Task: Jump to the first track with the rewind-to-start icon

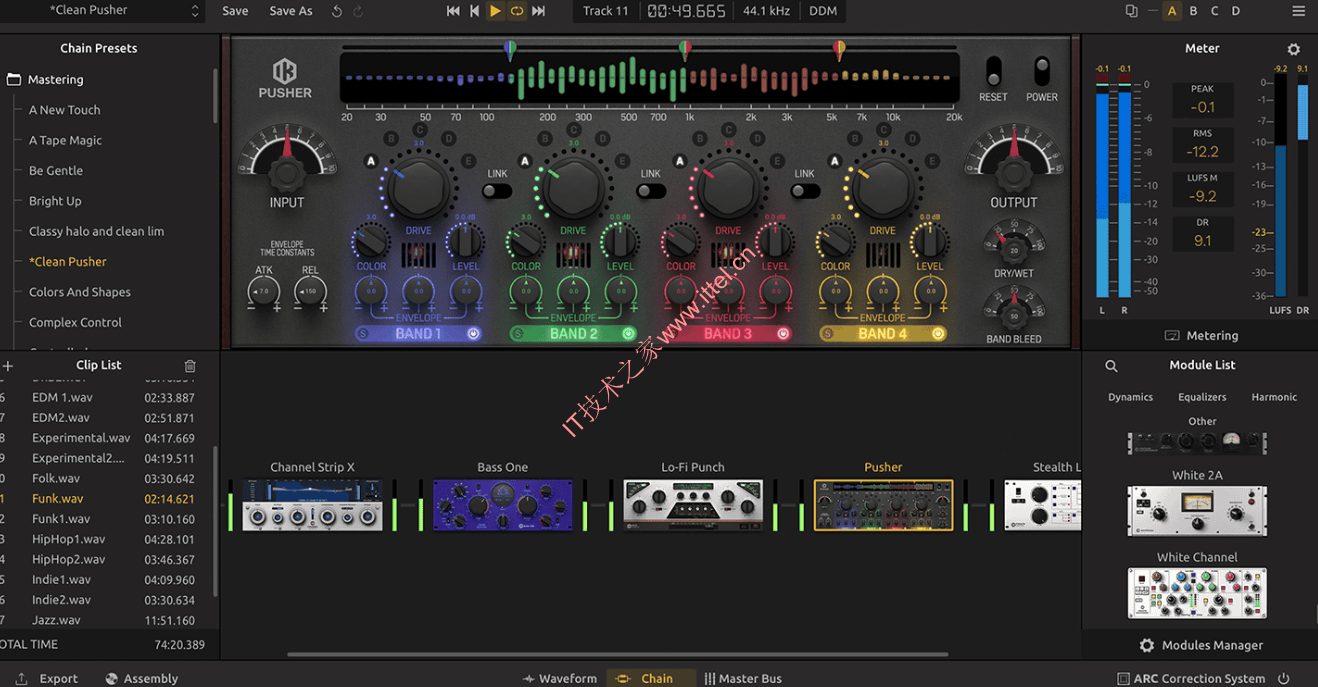Action: point(453,11)
